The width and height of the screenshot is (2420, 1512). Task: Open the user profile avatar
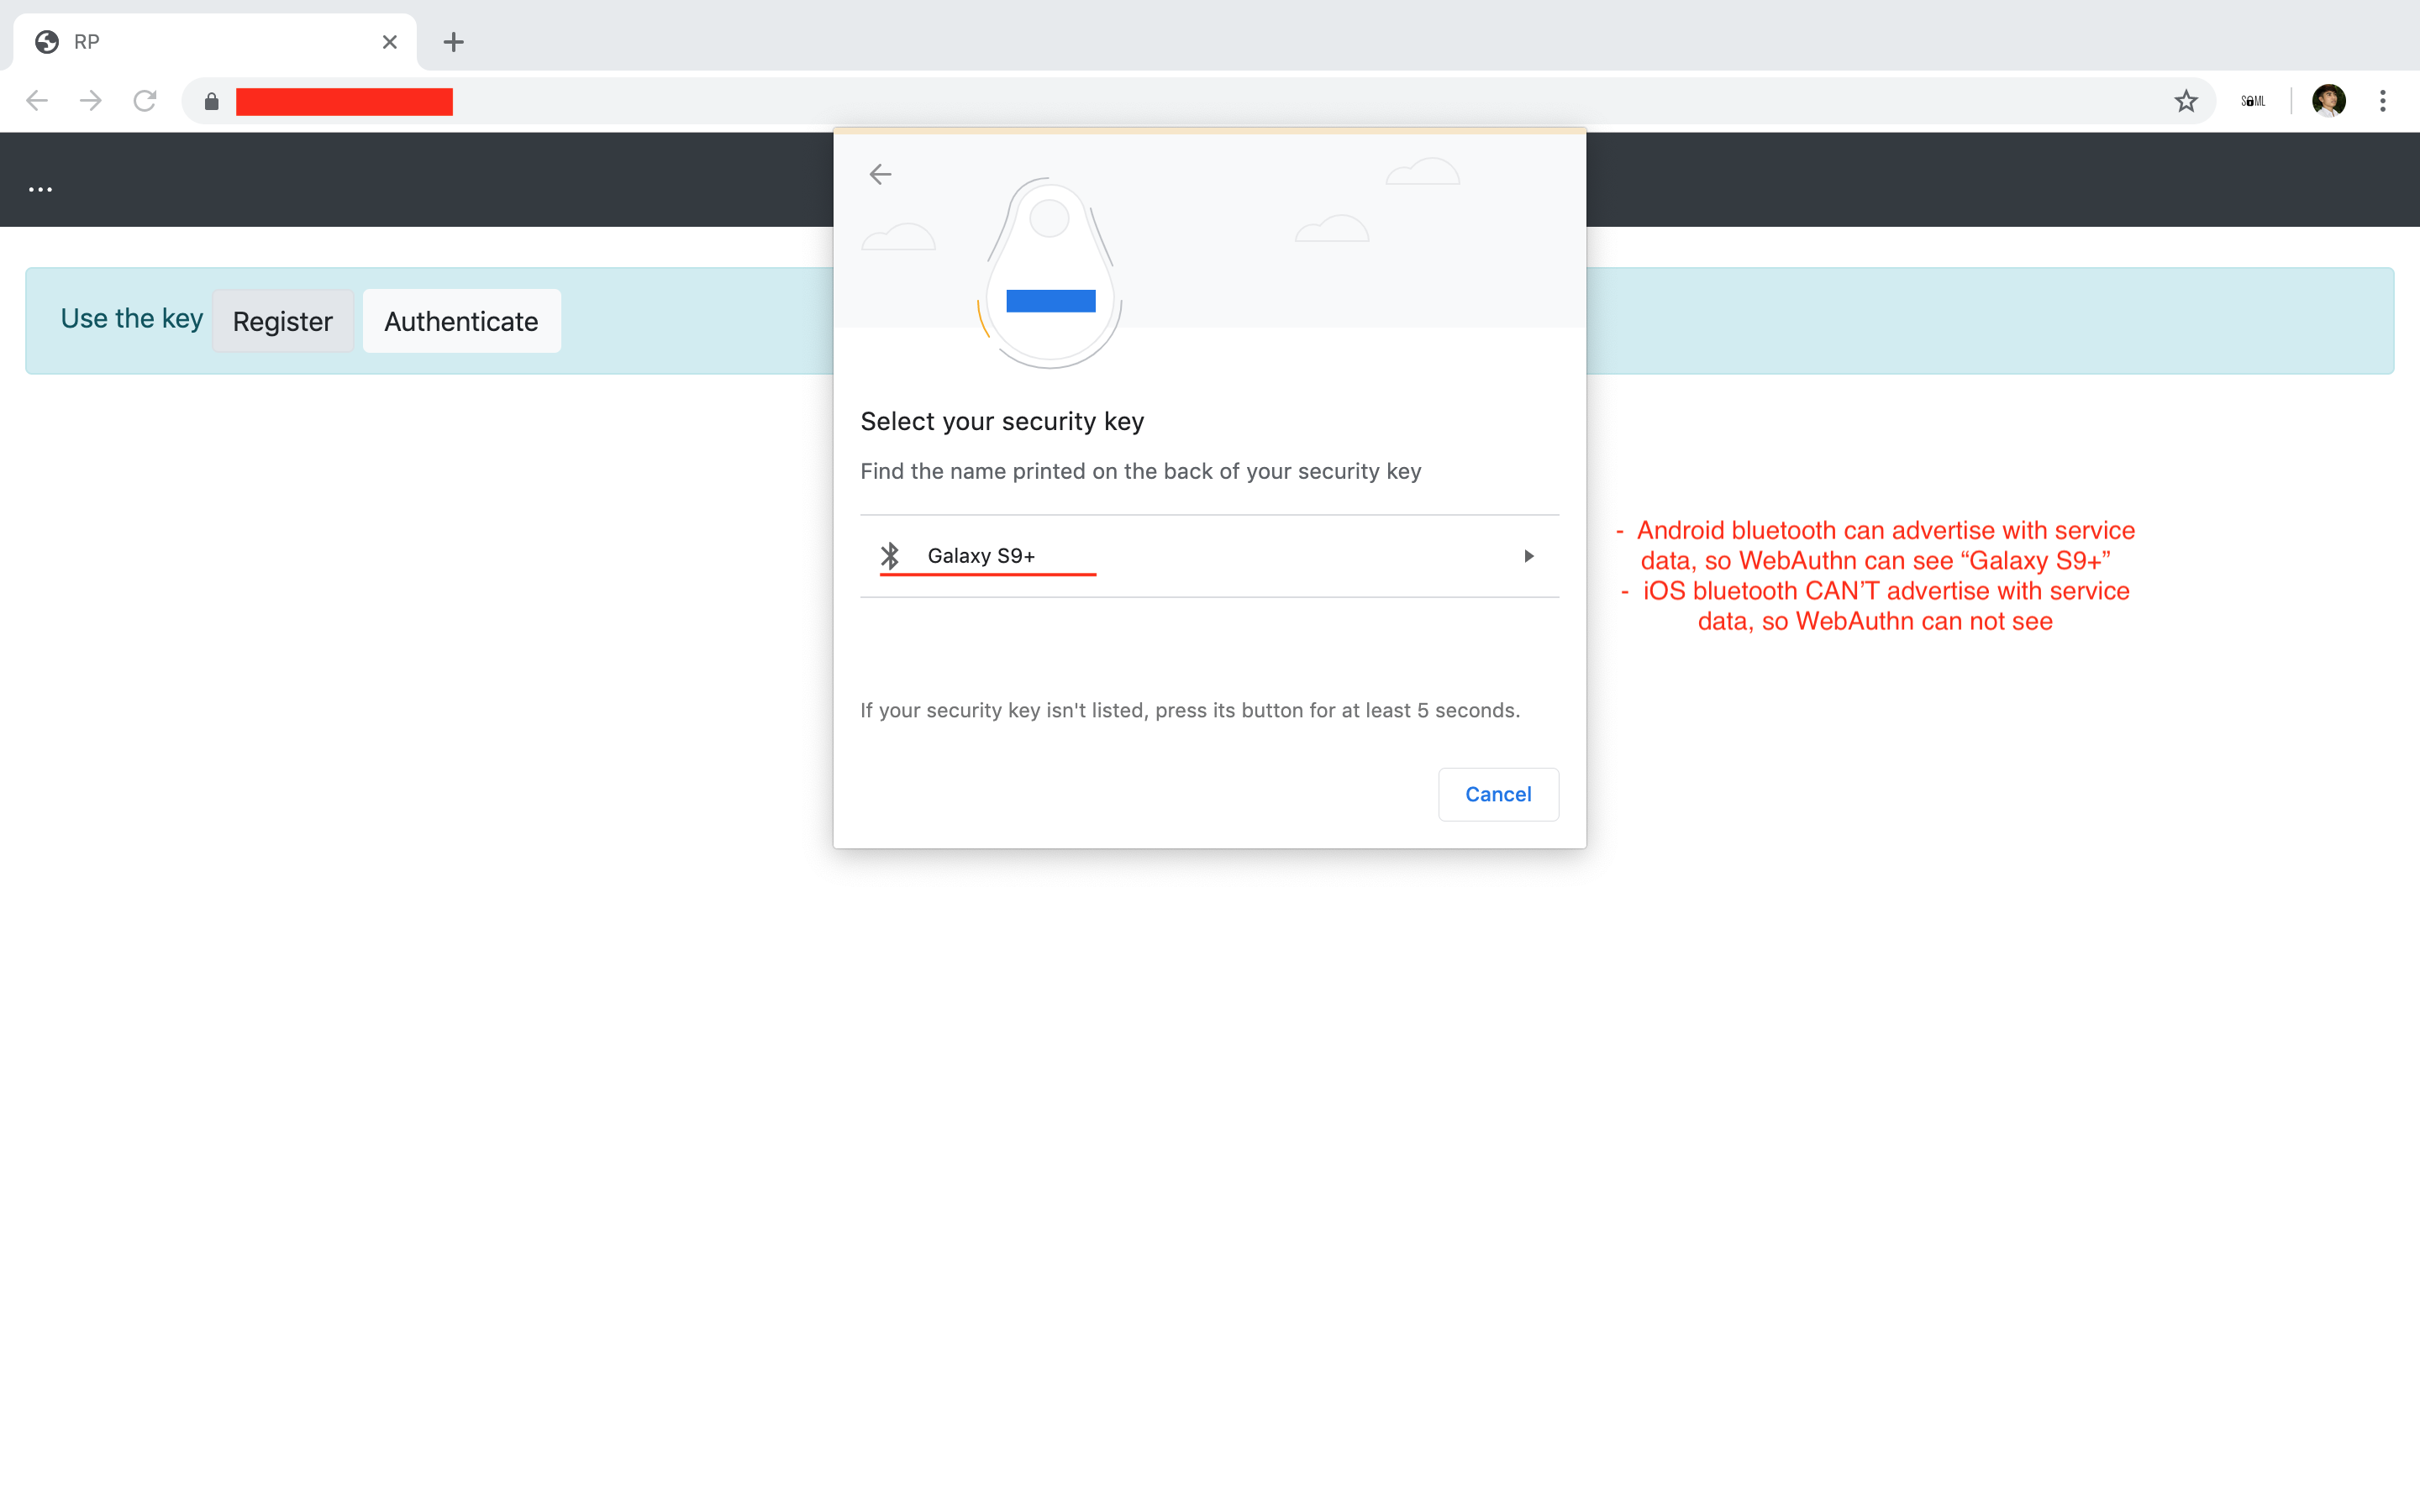click(2328, 101)
